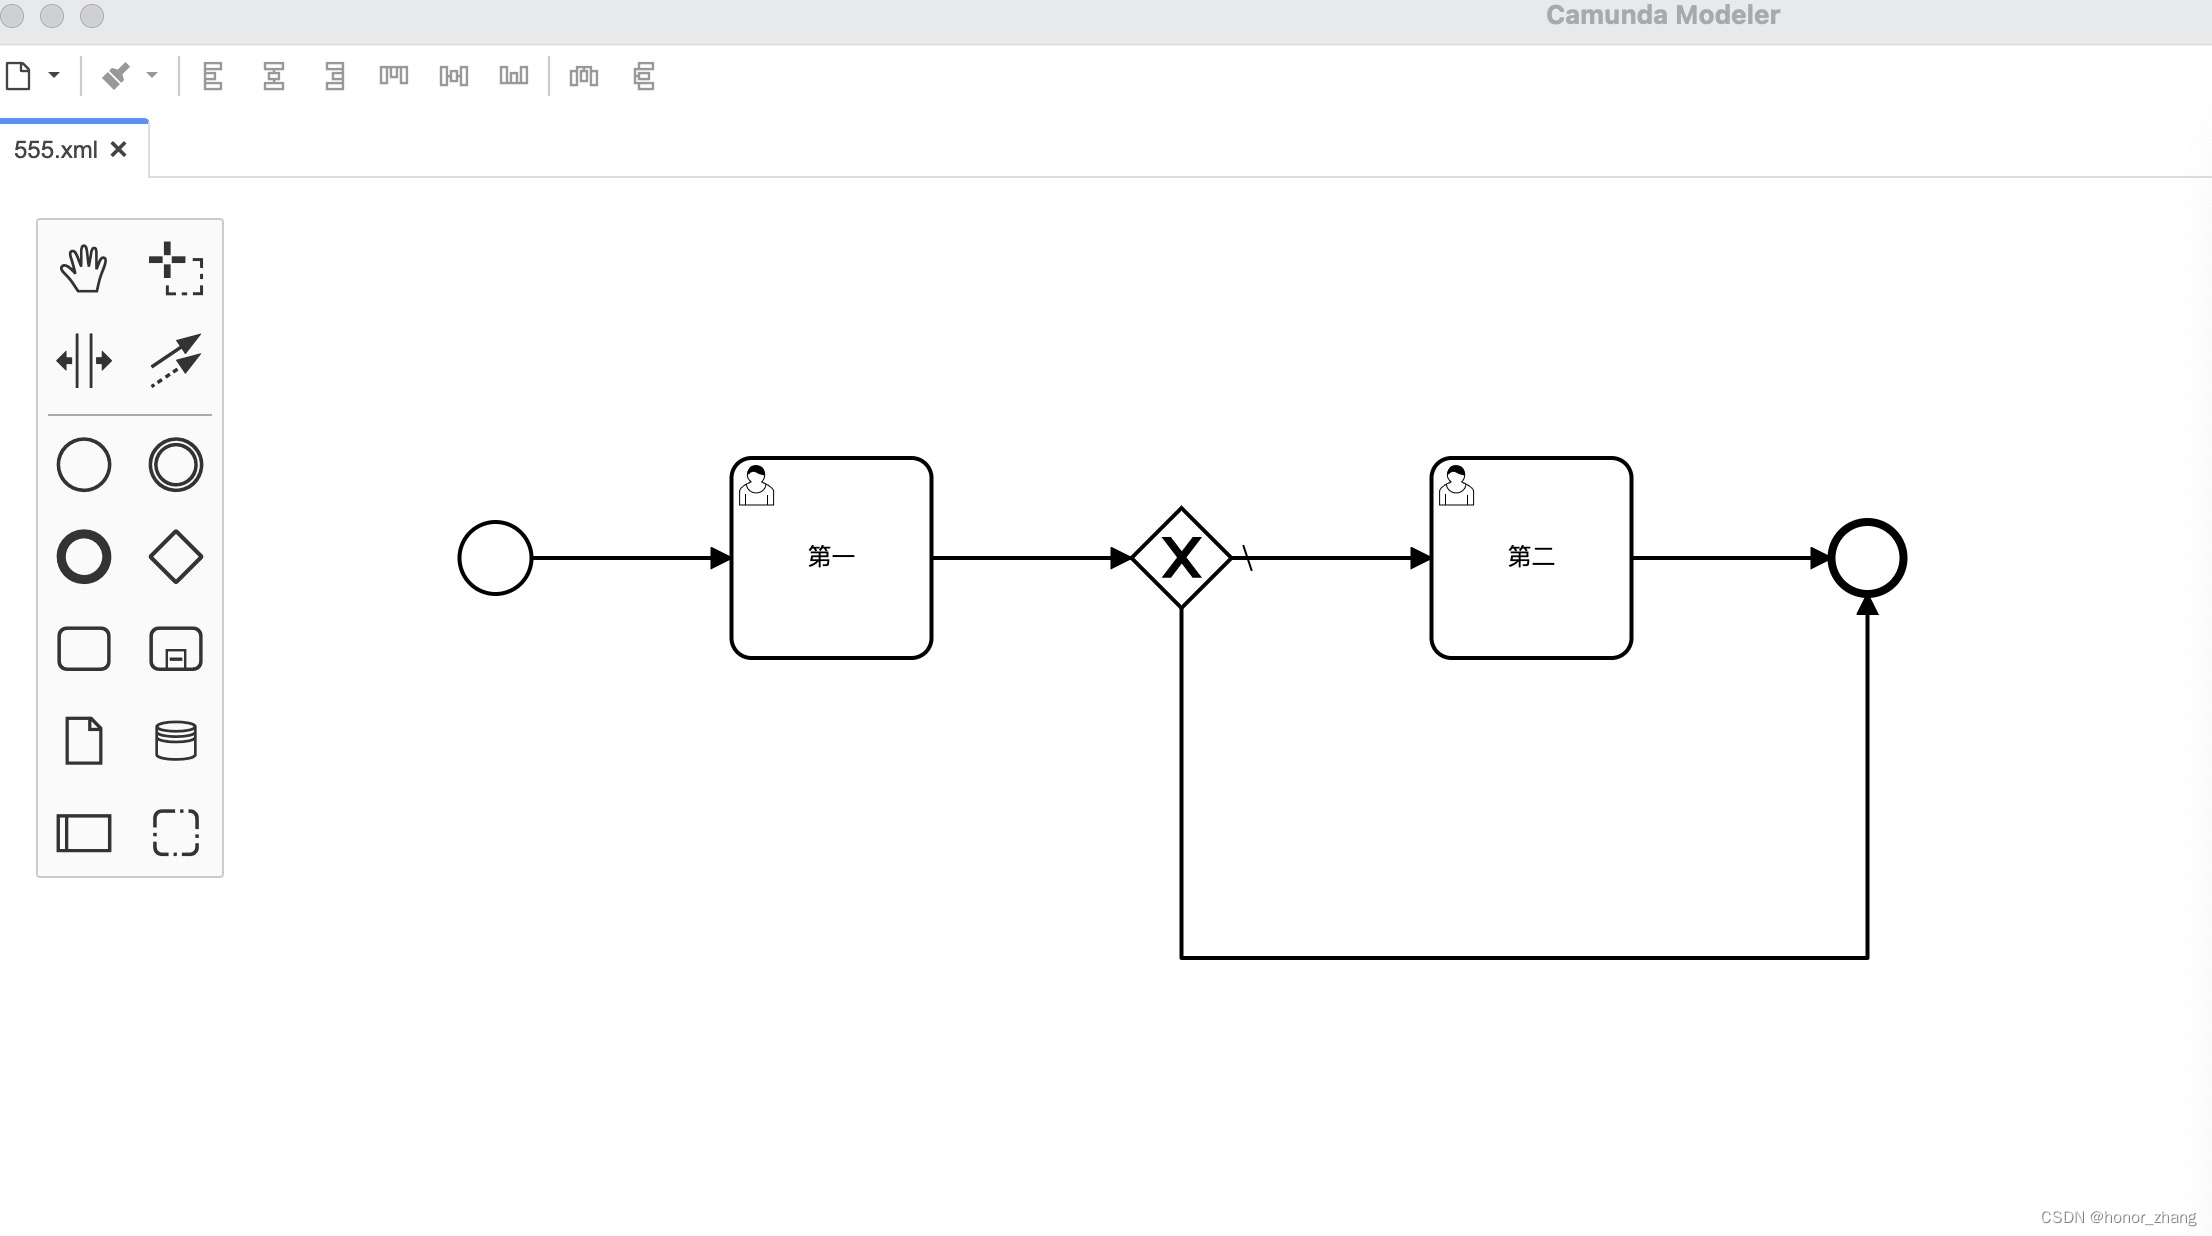Align elements to the bottom
Screen dimensions: 2212x1236
(x=514, y=76)
